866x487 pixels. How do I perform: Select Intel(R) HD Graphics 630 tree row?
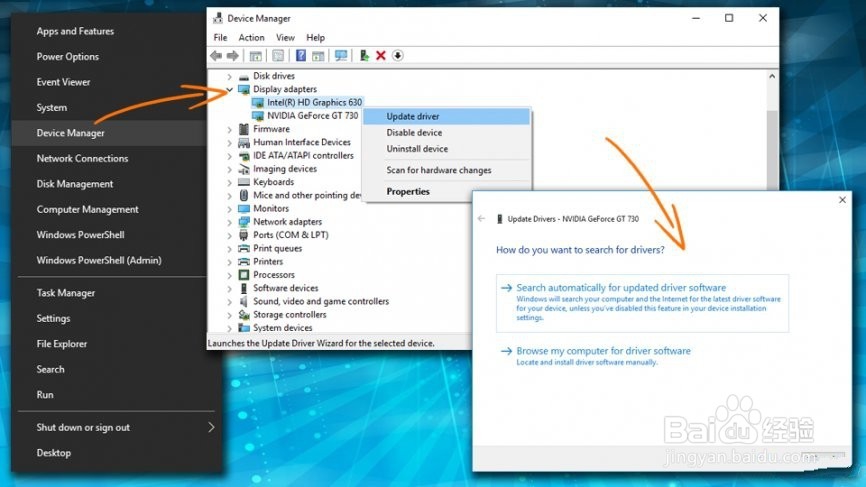[307, 103]
